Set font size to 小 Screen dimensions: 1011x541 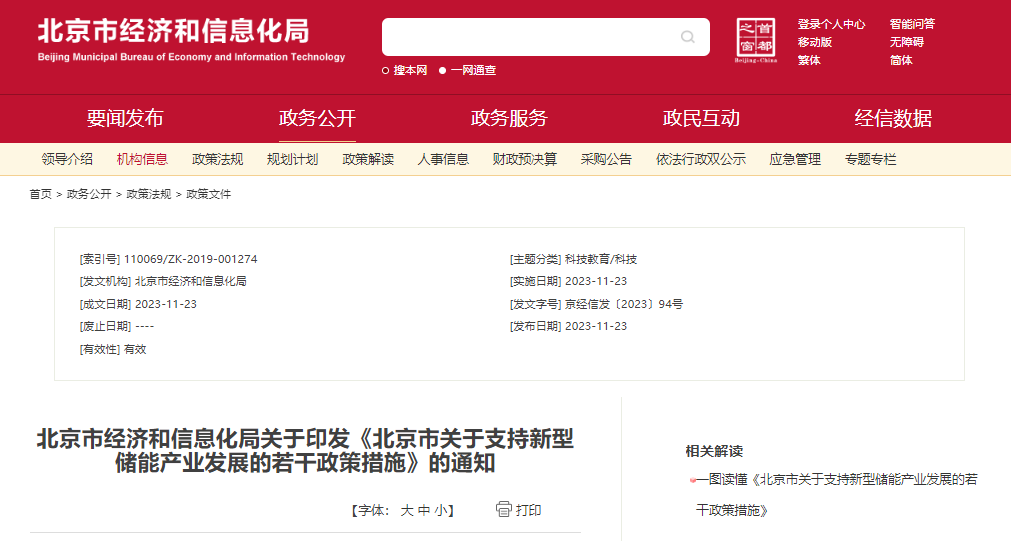click(x=440, y=511)
